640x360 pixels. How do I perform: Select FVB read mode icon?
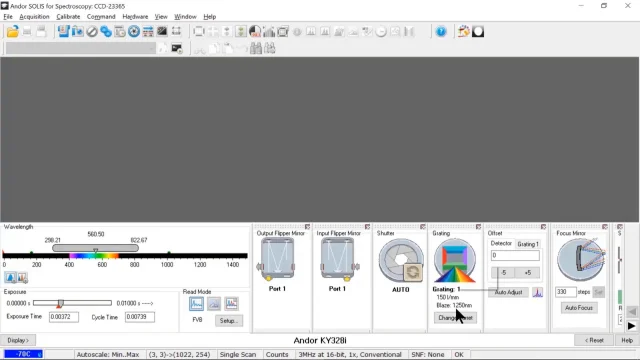196,304
